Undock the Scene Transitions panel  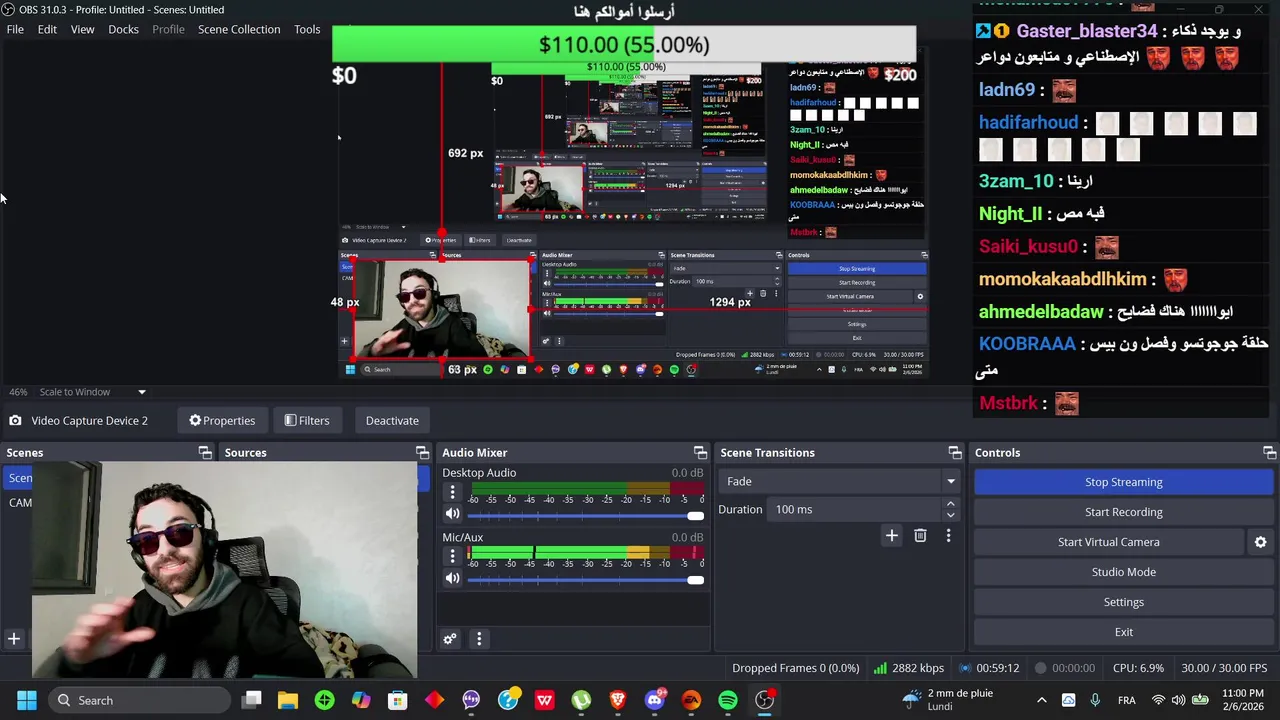955,453
